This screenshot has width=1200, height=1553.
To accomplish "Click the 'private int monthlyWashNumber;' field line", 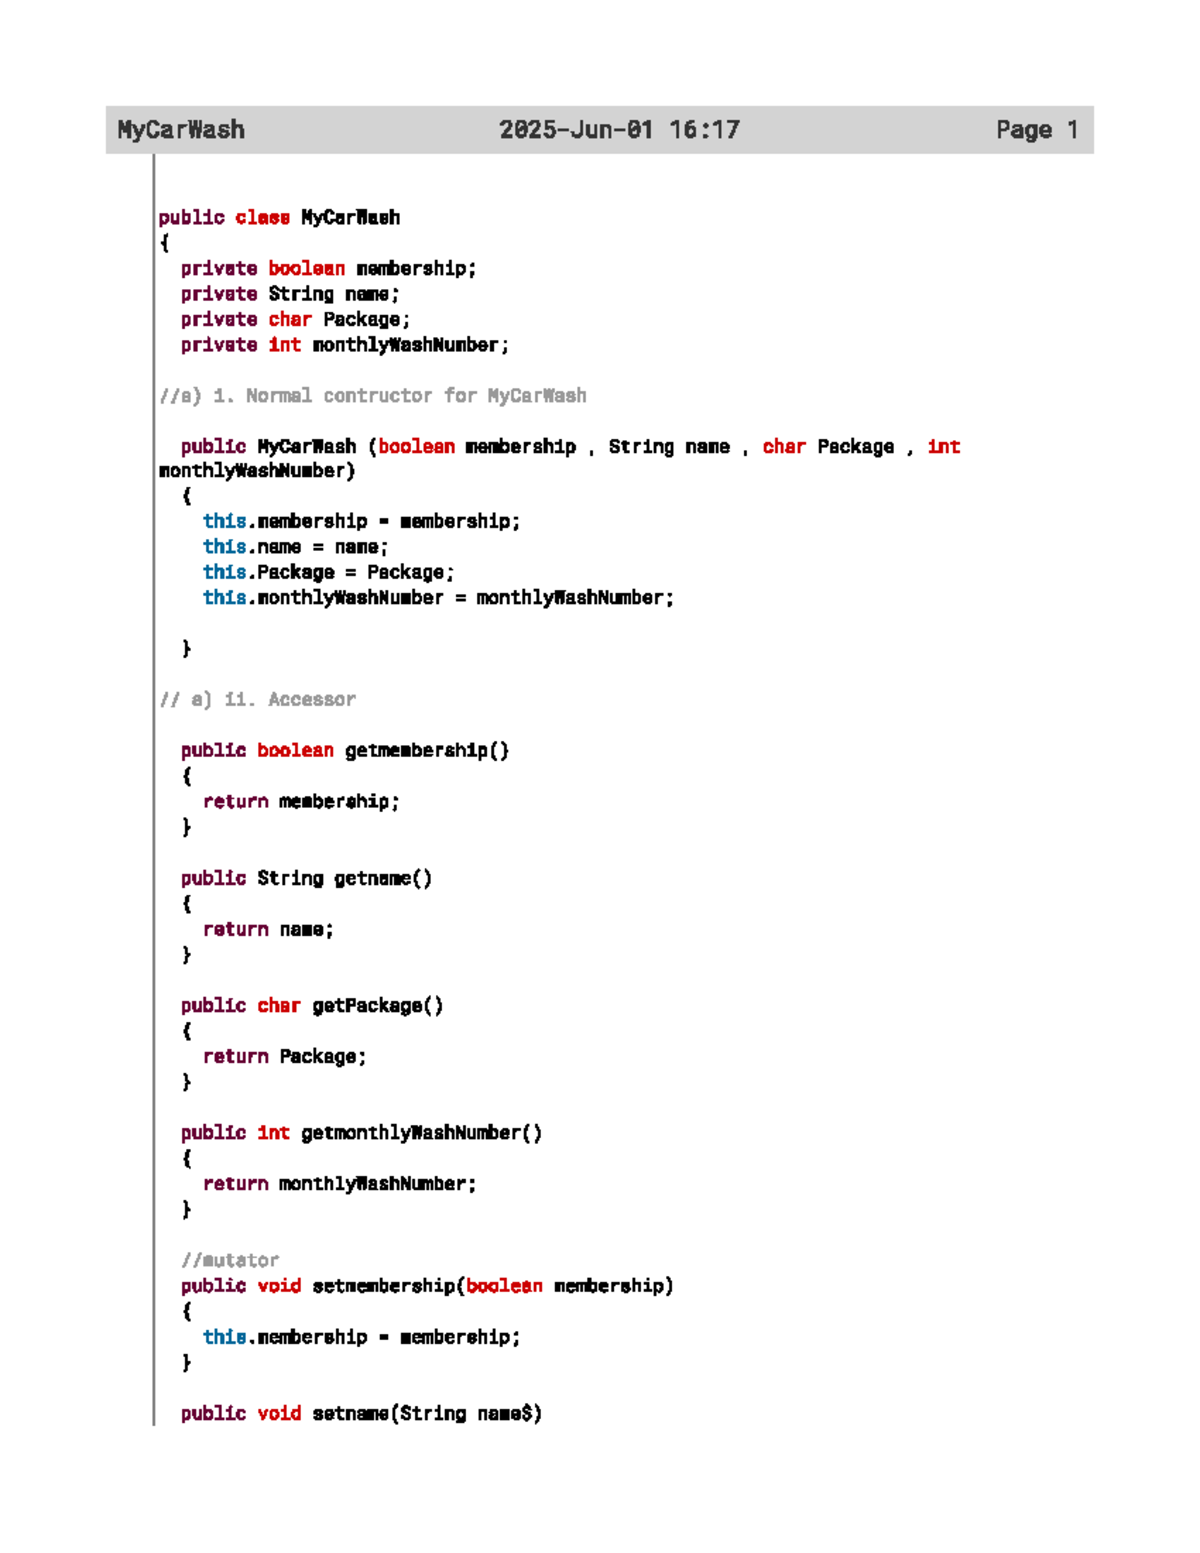I will pos(345,345).
